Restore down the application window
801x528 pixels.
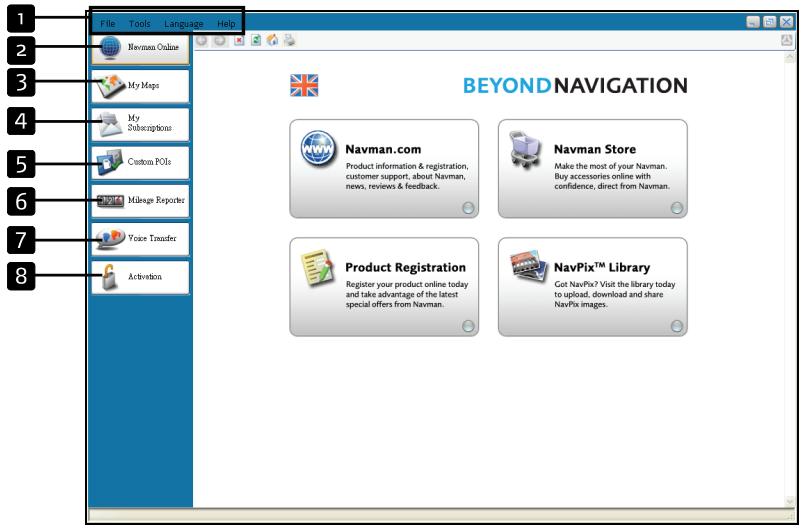(769, 22)
